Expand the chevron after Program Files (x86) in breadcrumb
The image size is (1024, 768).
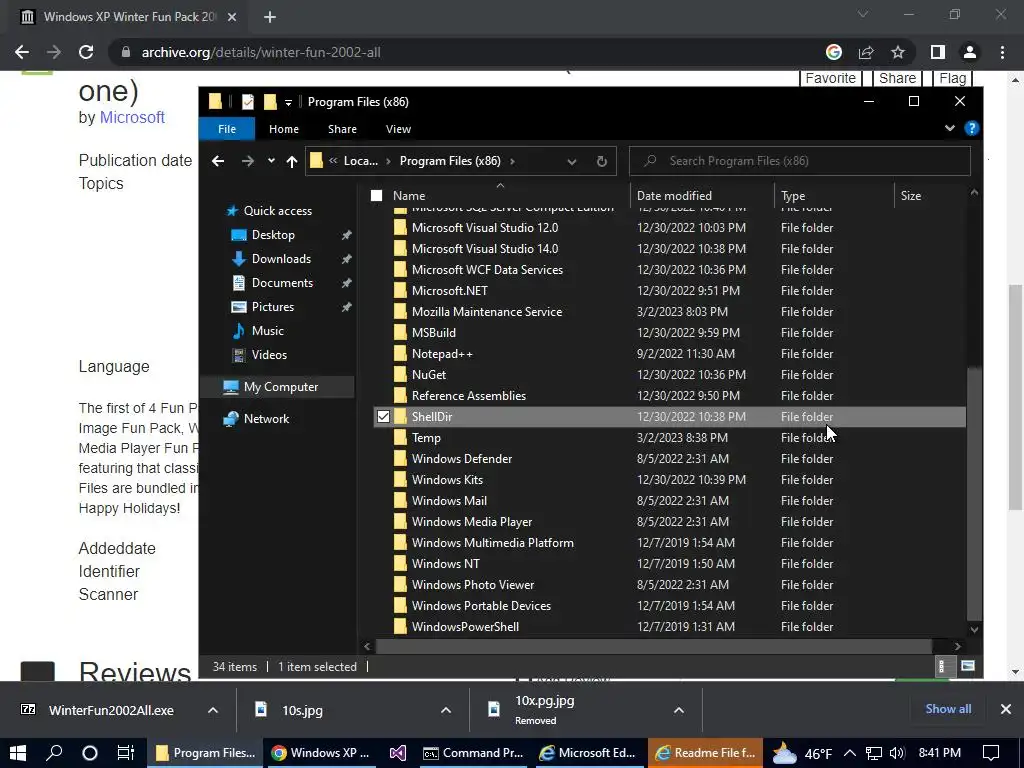512,161
